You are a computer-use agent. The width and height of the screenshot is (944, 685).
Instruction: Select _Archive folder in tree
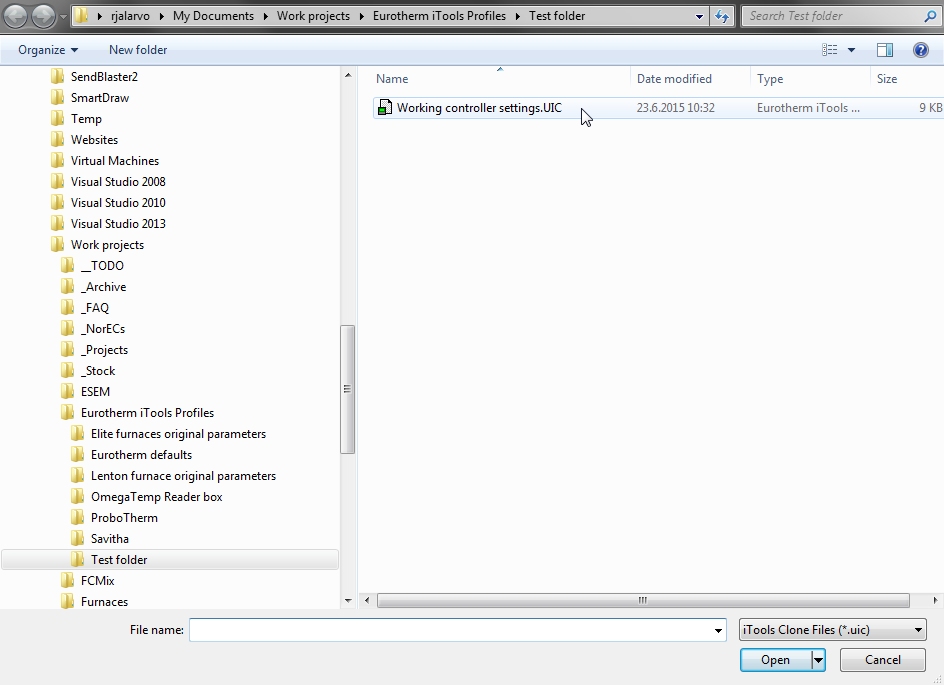coord(104,287)
